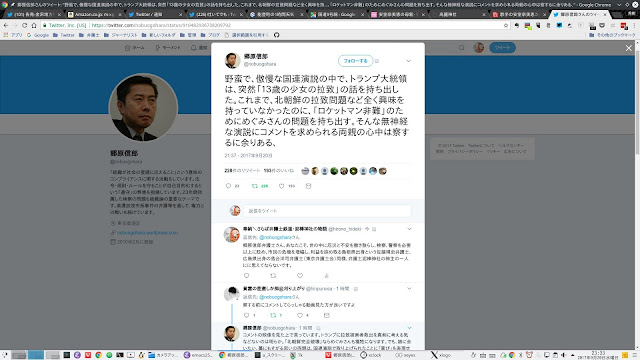Like icon under the @hinpanosa tweet

pyautogui.click(x=300, y=315)
